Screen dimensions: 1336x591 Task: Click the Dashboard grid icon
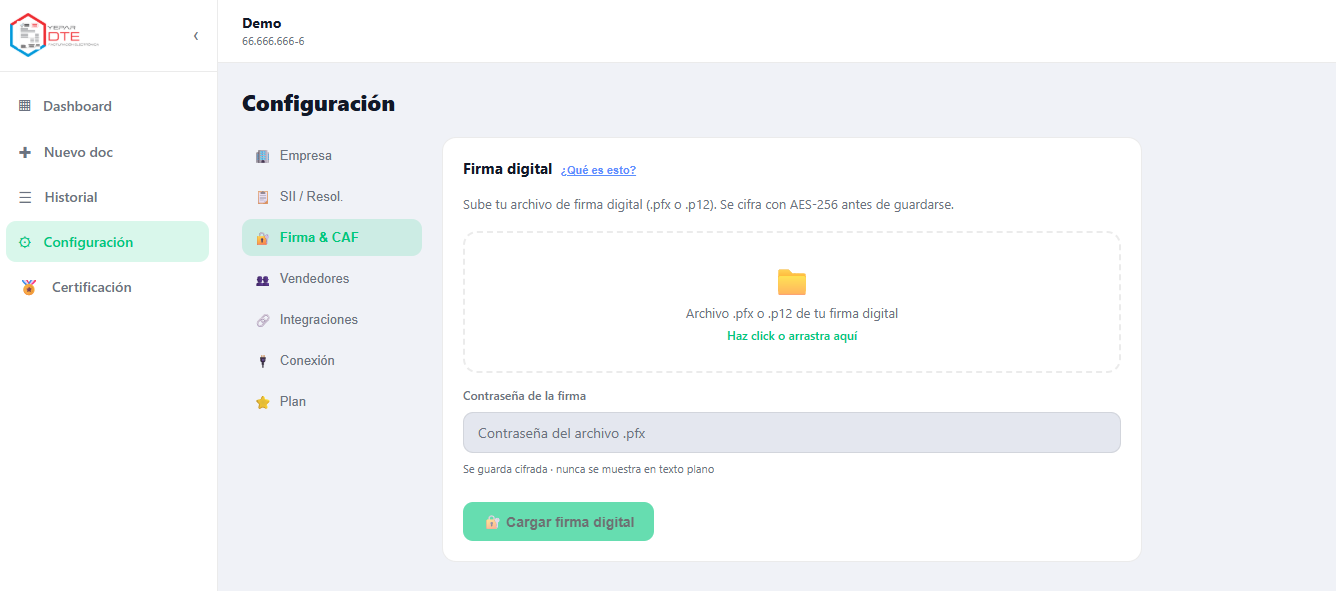(25, 106)
